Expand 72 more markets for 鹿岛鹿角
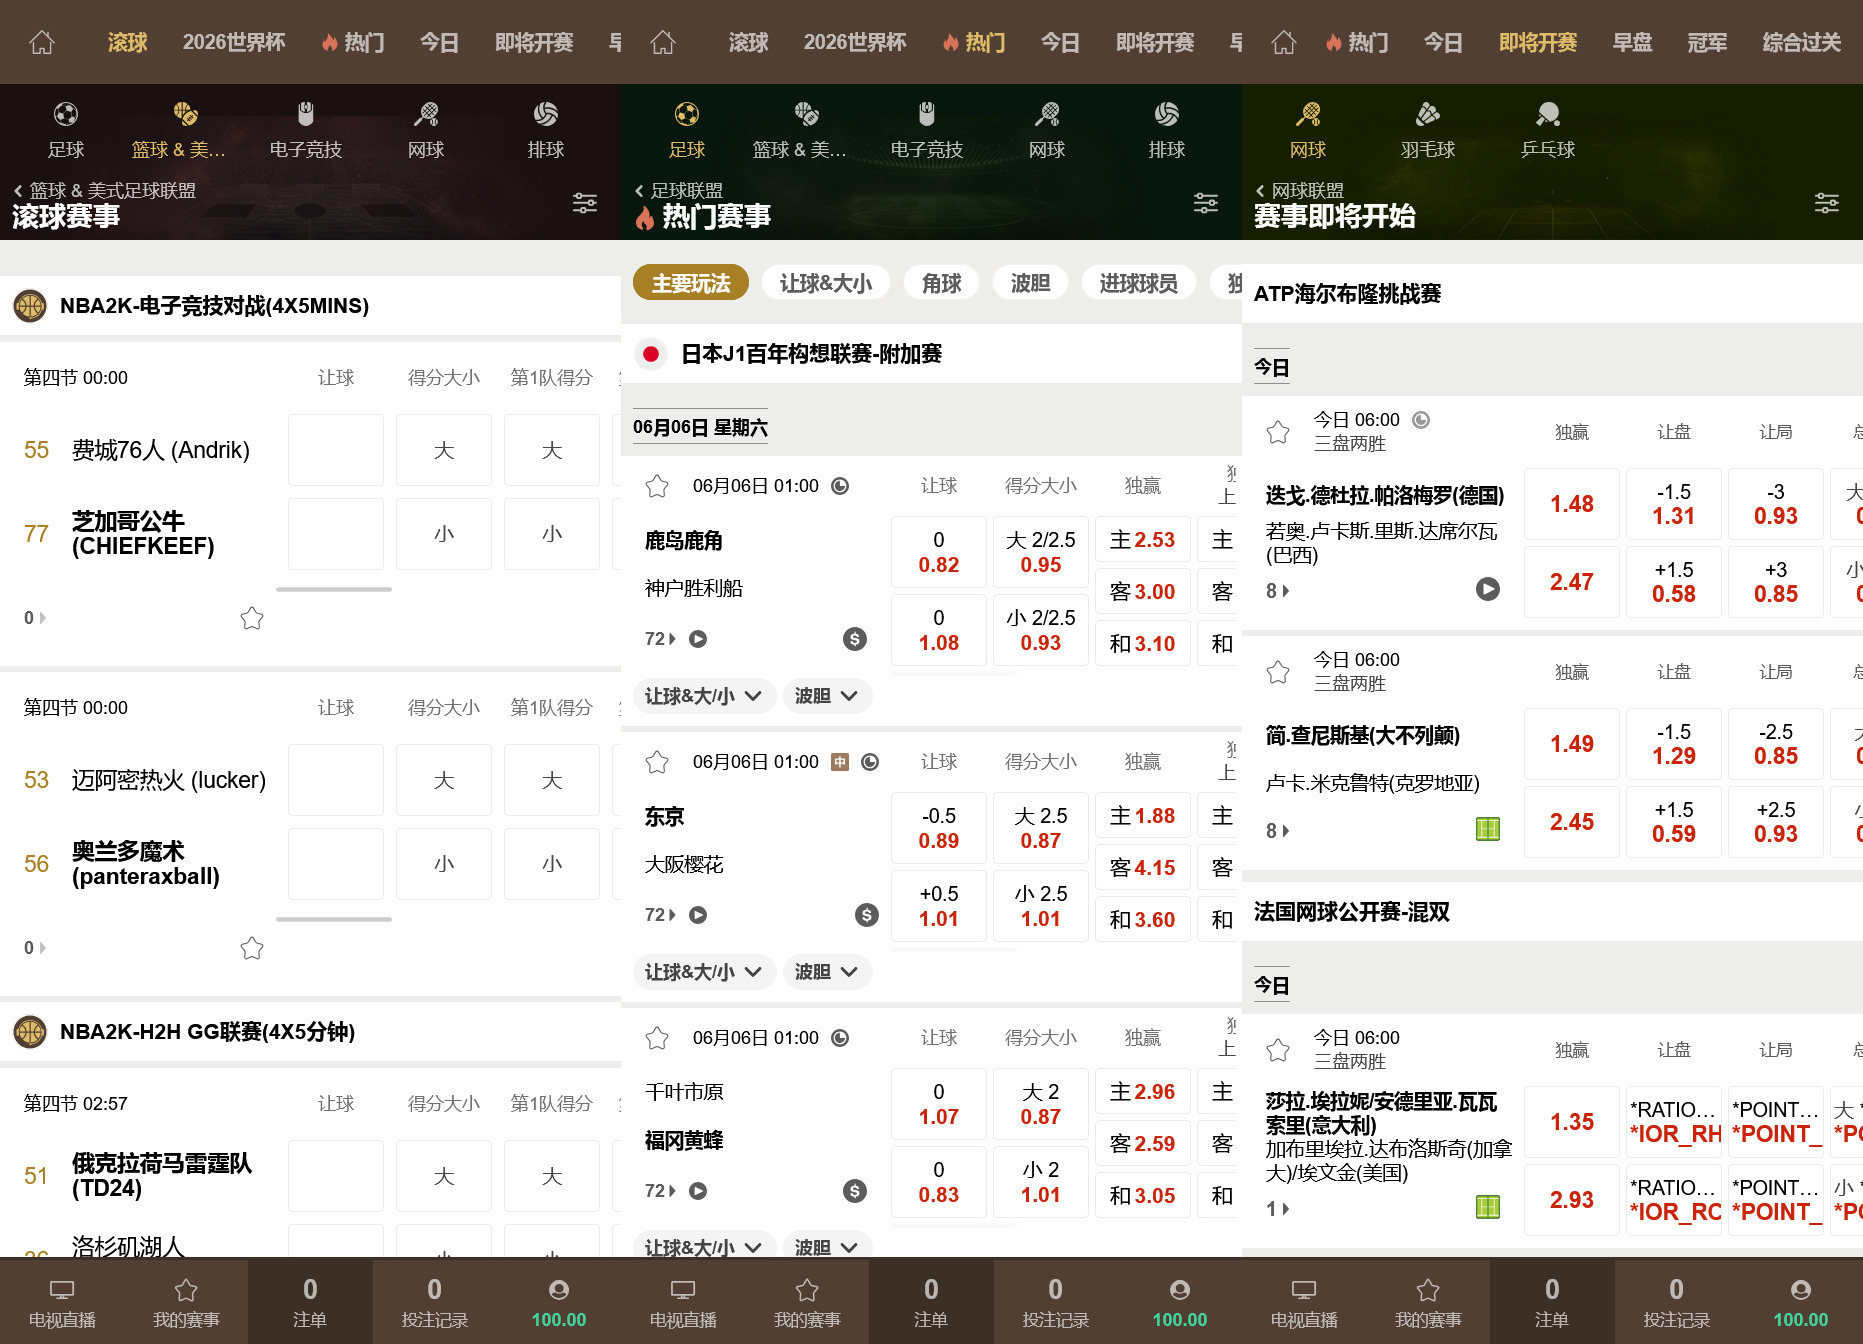This screenshot has width=1863, height=1344. 660,639
